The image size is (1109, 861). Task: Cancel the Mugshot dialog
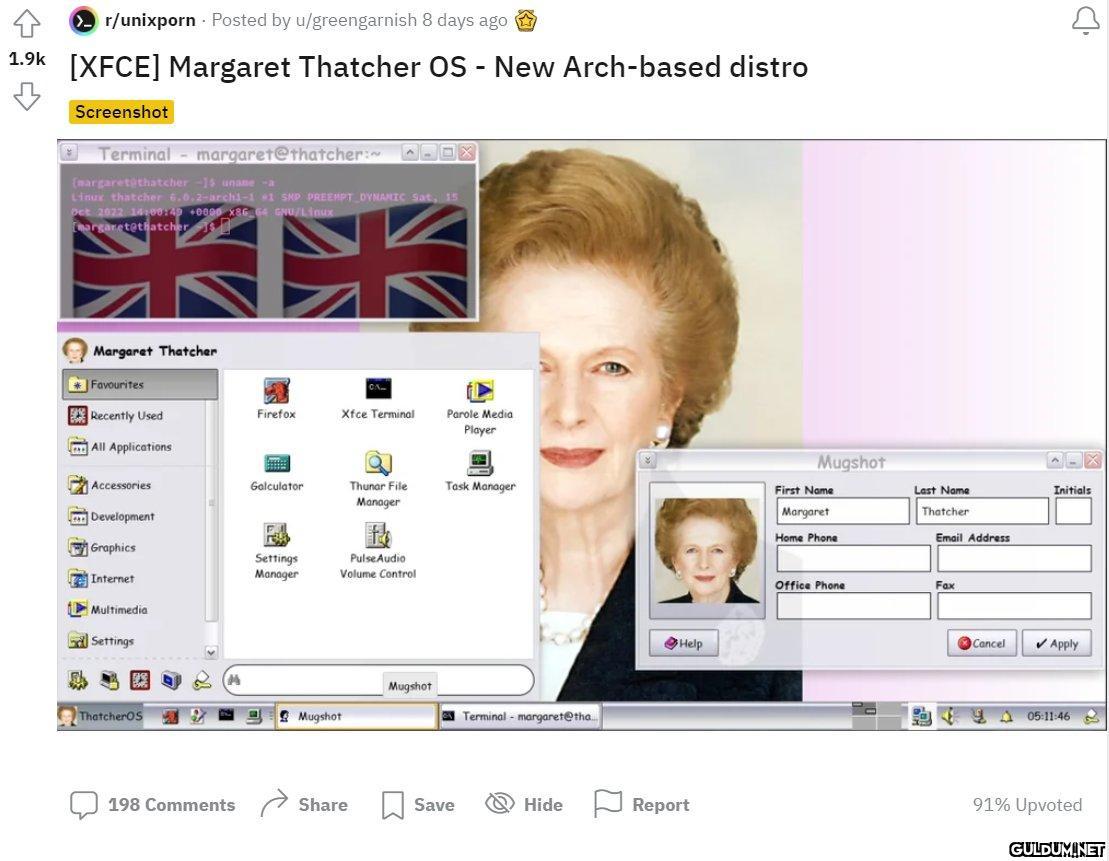tap(982, 643)
